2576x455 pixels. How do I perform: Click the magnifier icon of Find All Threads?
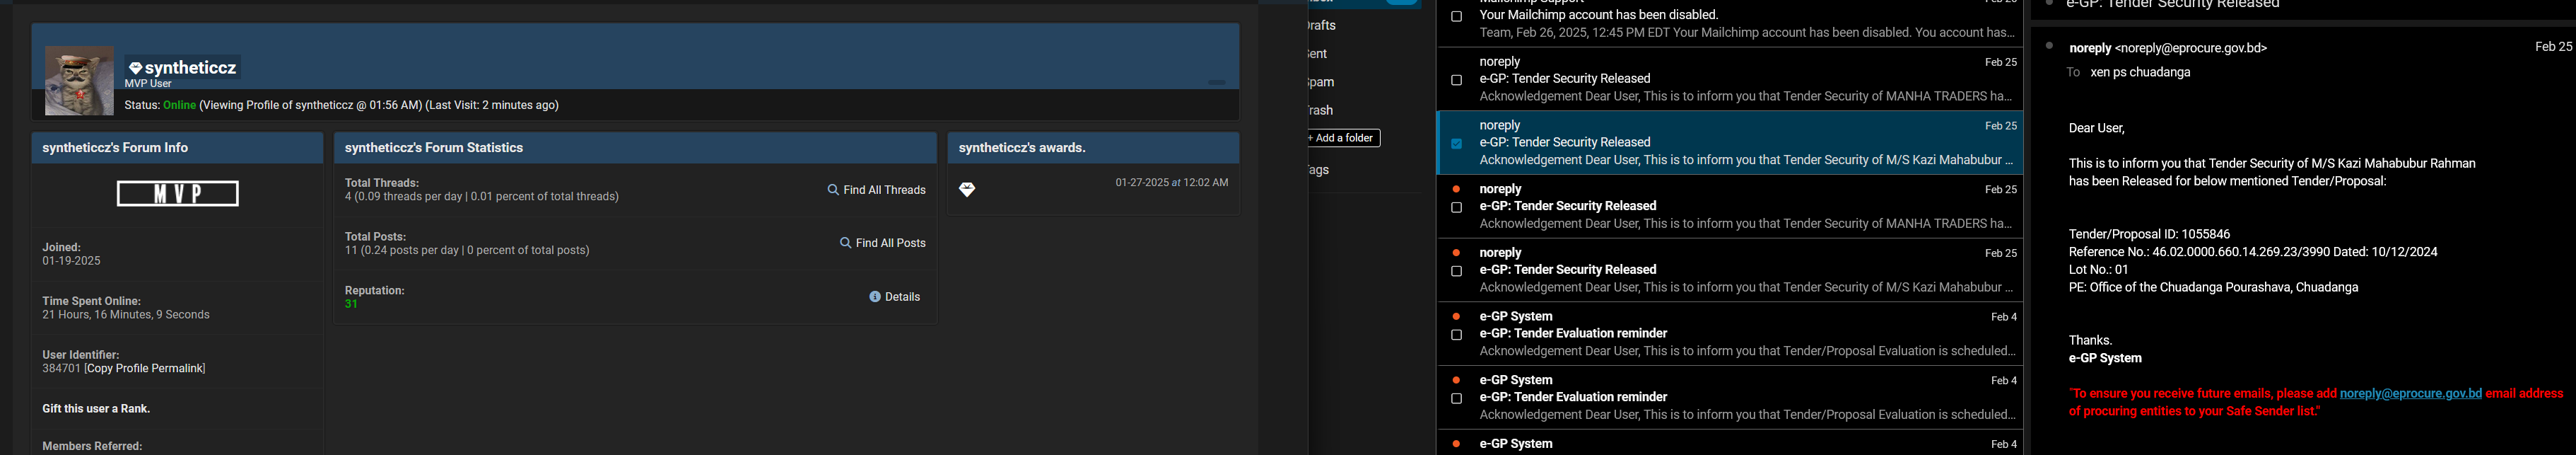(x=832, y=190)
